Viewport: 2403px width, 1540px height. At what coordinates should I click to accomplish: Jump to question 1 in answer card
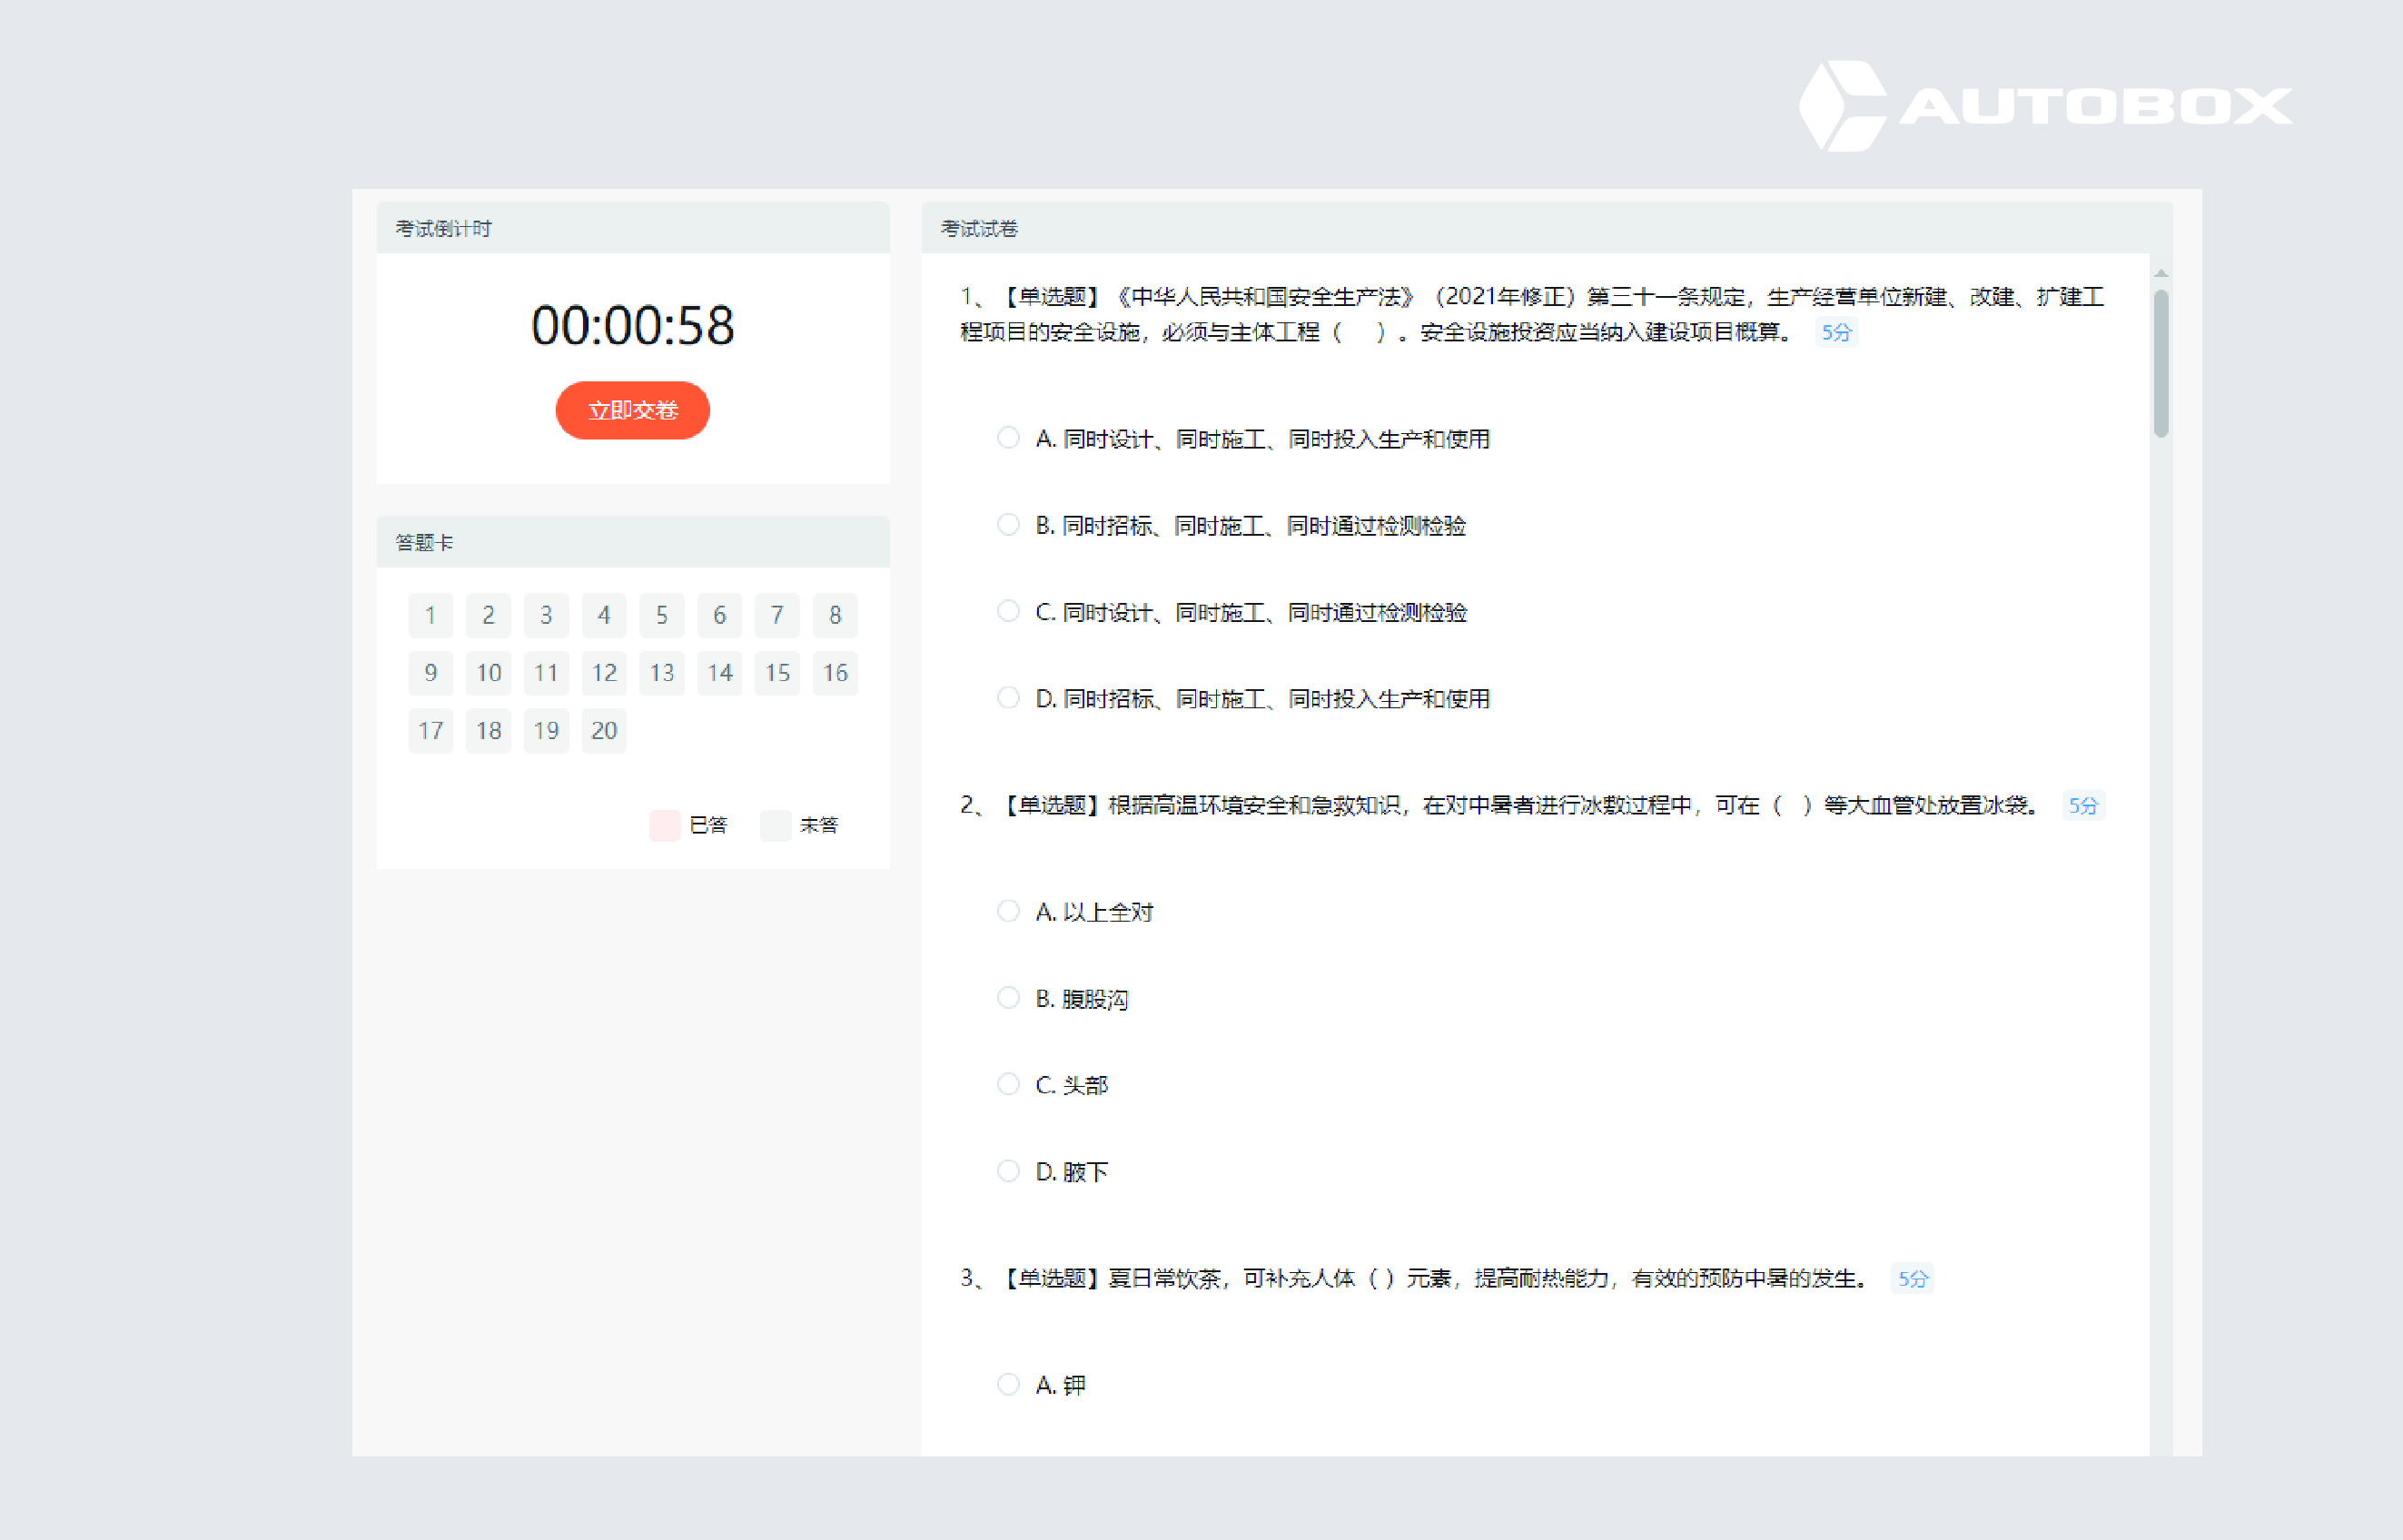pos(430,615)
